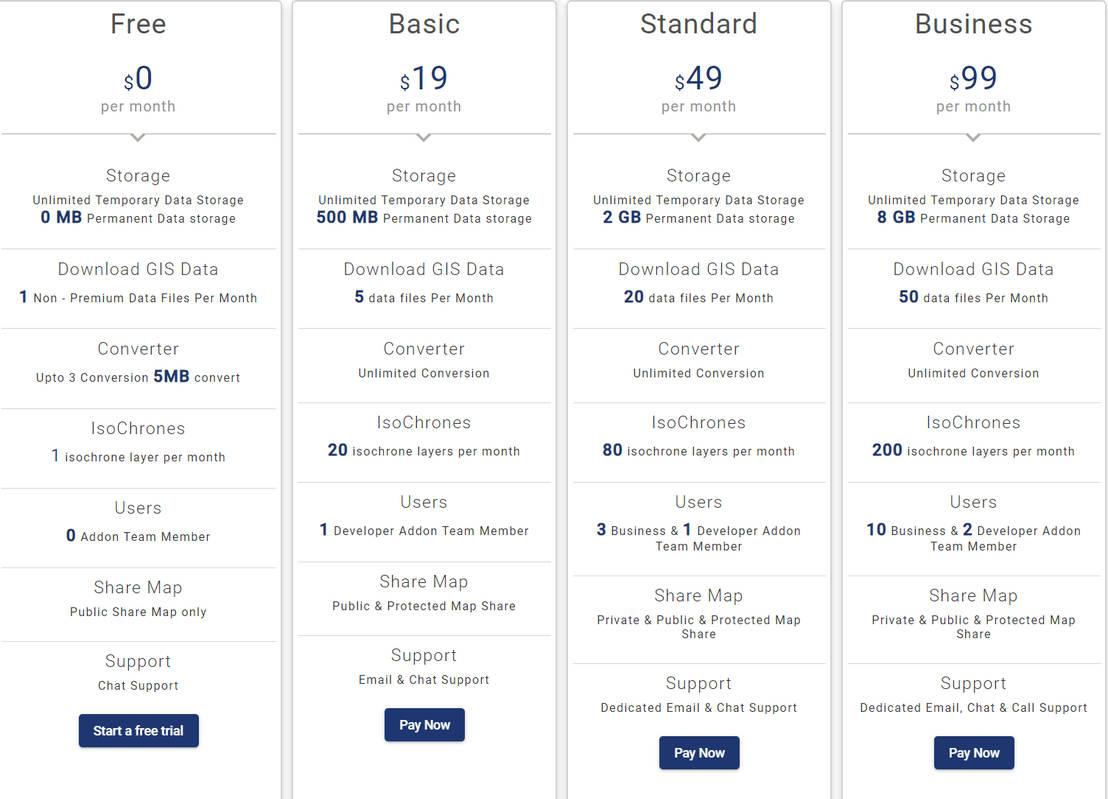The image size is (1108, 799).
Task: Expand the chevron below the Standard plan price
Action: click(x=698, y=135)
